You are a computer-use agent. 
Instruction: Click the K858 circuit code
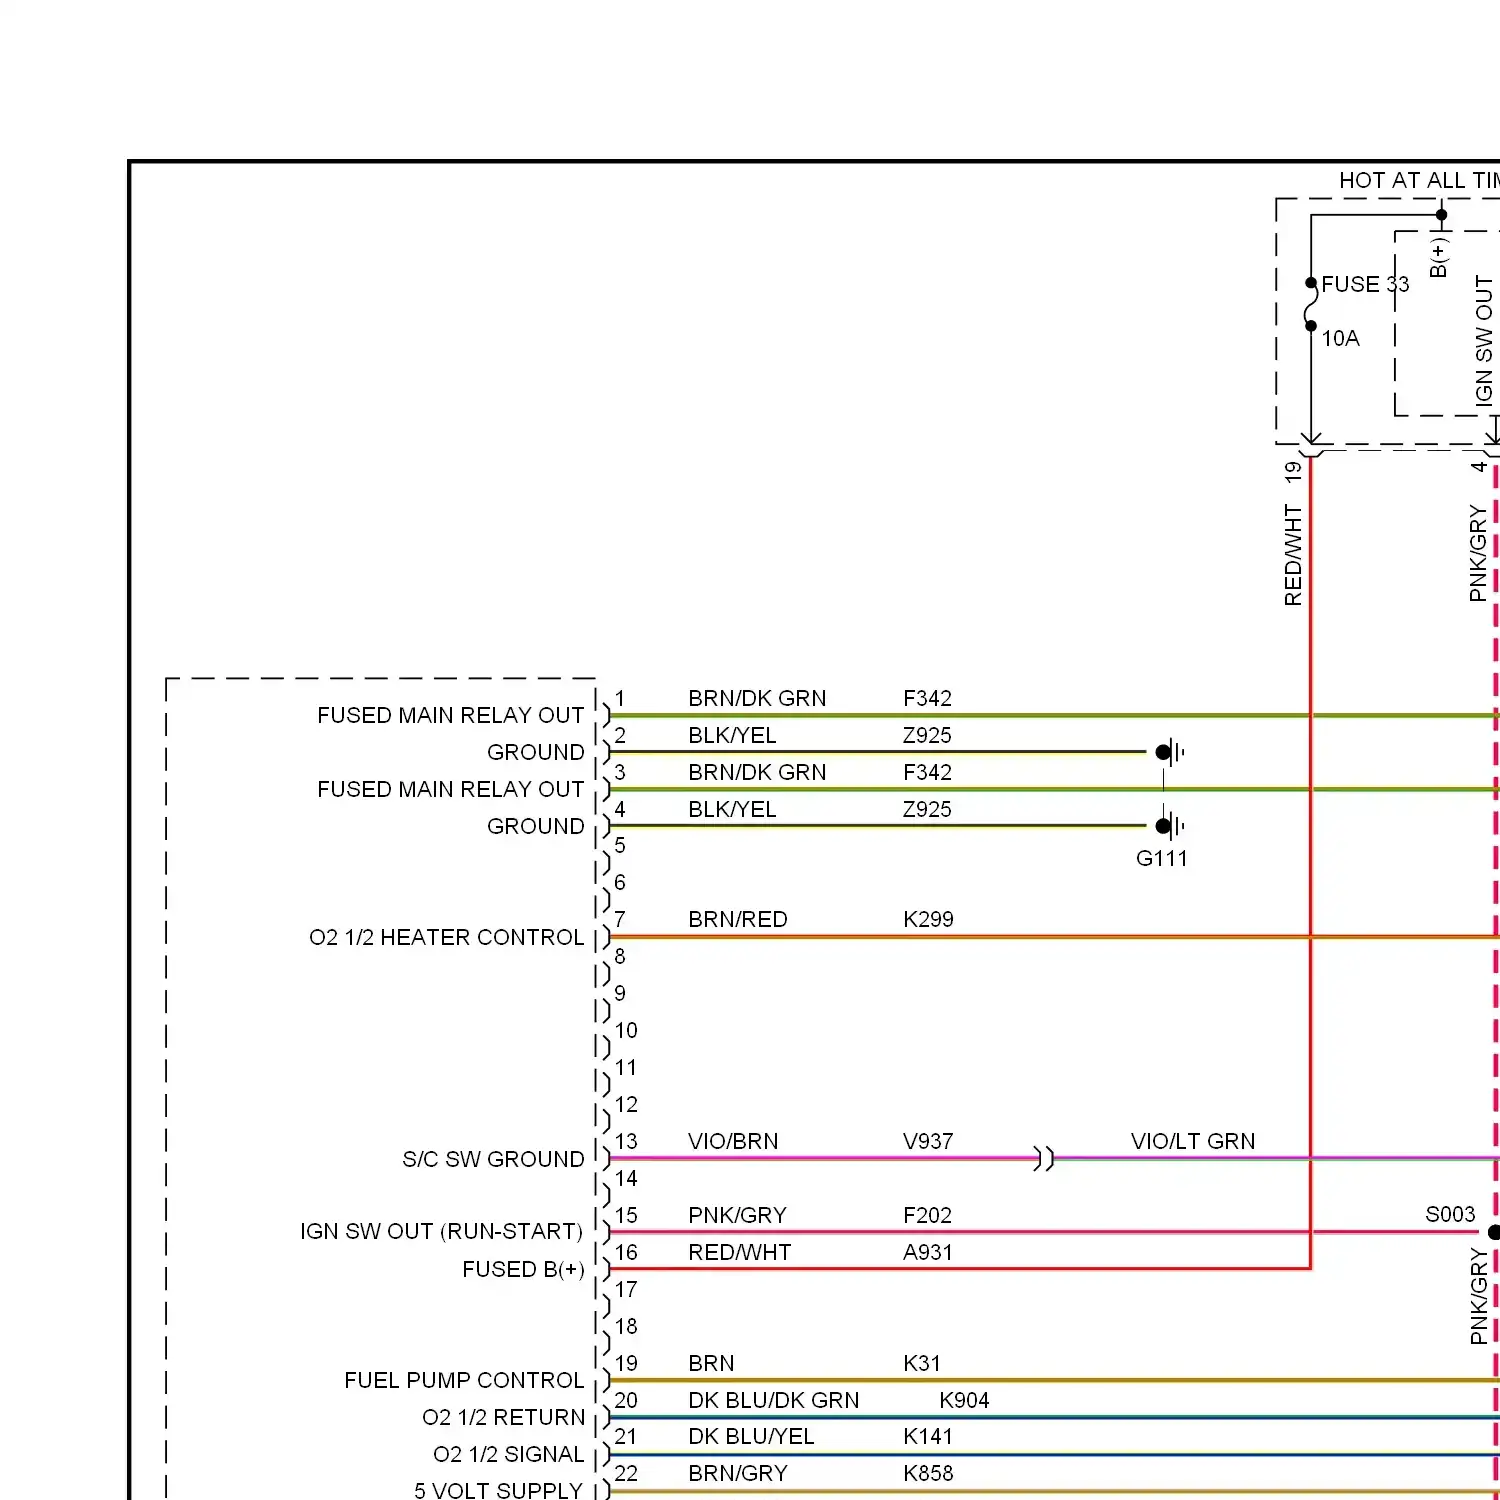pyautogui.click(x=928, y=1473)
